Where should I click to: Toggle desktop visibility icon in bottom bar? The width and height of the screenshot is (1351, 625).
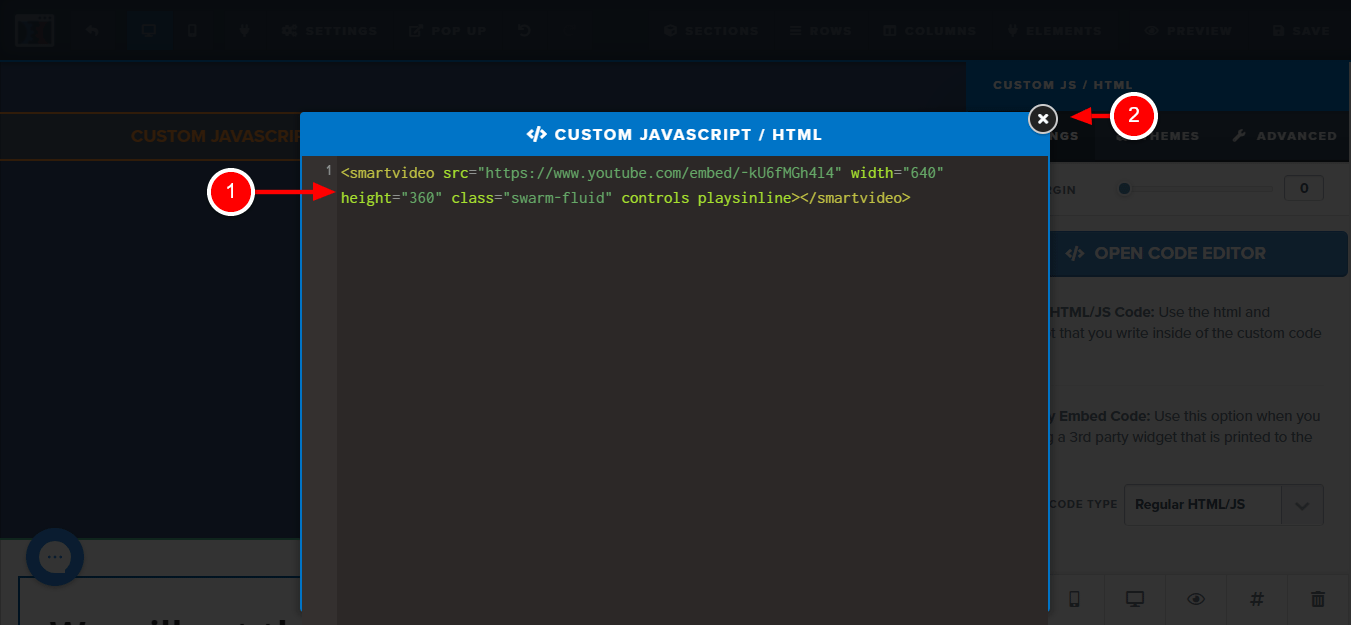[x=1135, y=599]
